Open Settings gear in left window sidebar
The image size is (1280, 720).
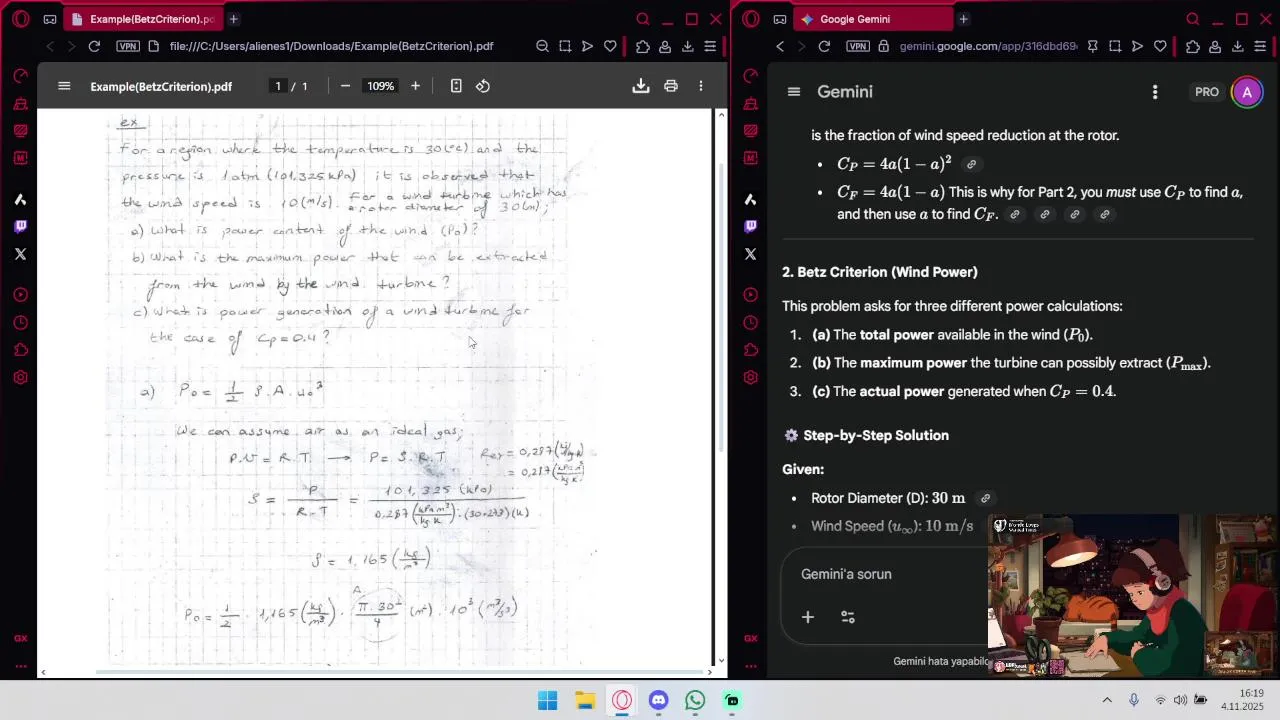pyautogui.click(x=21, y=378)
